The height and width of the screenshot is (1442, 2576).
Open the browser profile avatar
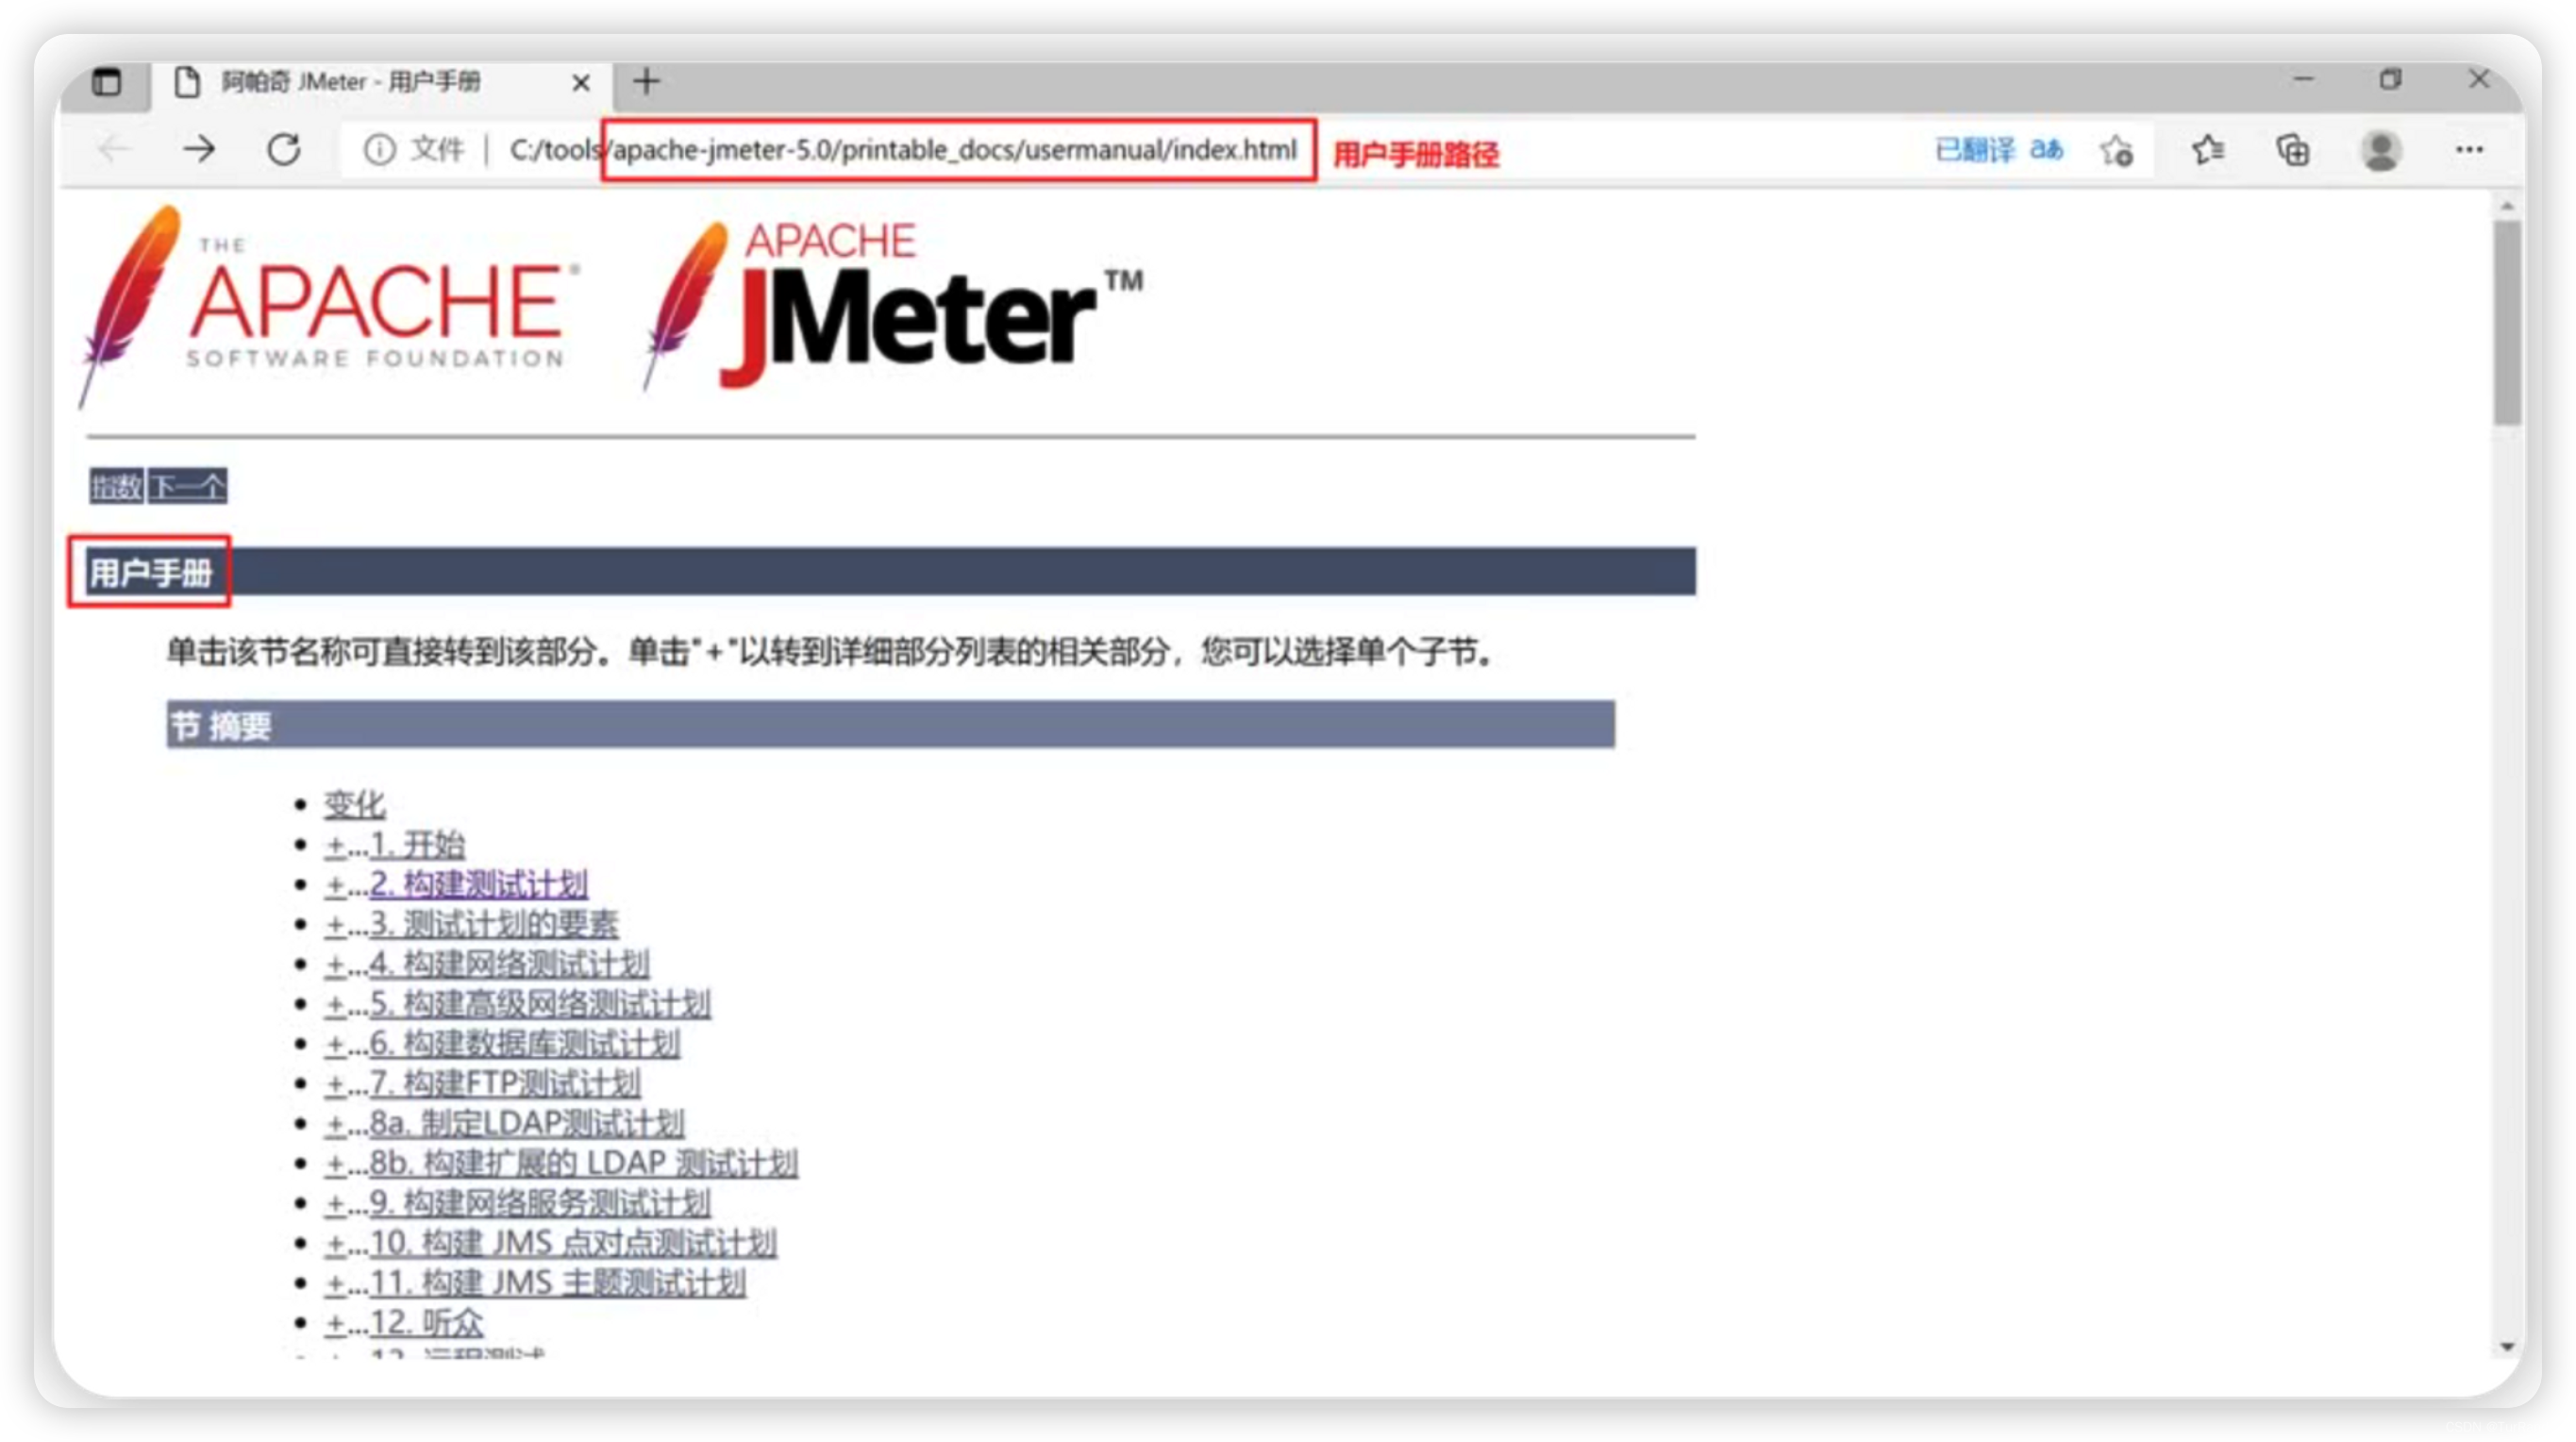coord(2381,150)
